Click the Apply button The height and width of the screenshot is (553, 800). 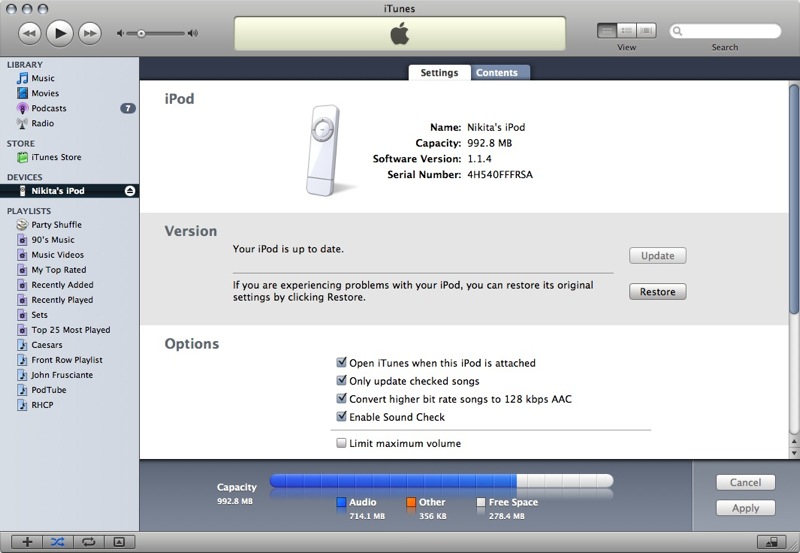[745, 508]
